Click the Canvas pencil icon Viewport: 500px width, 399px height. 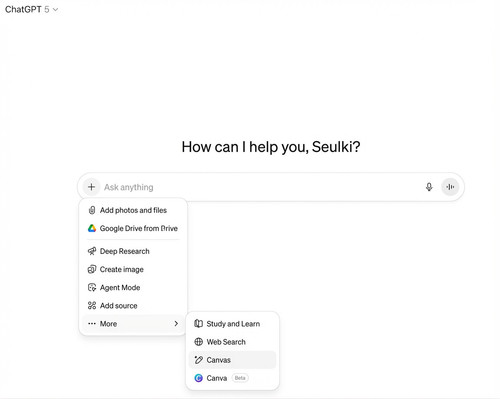point(198,360)
